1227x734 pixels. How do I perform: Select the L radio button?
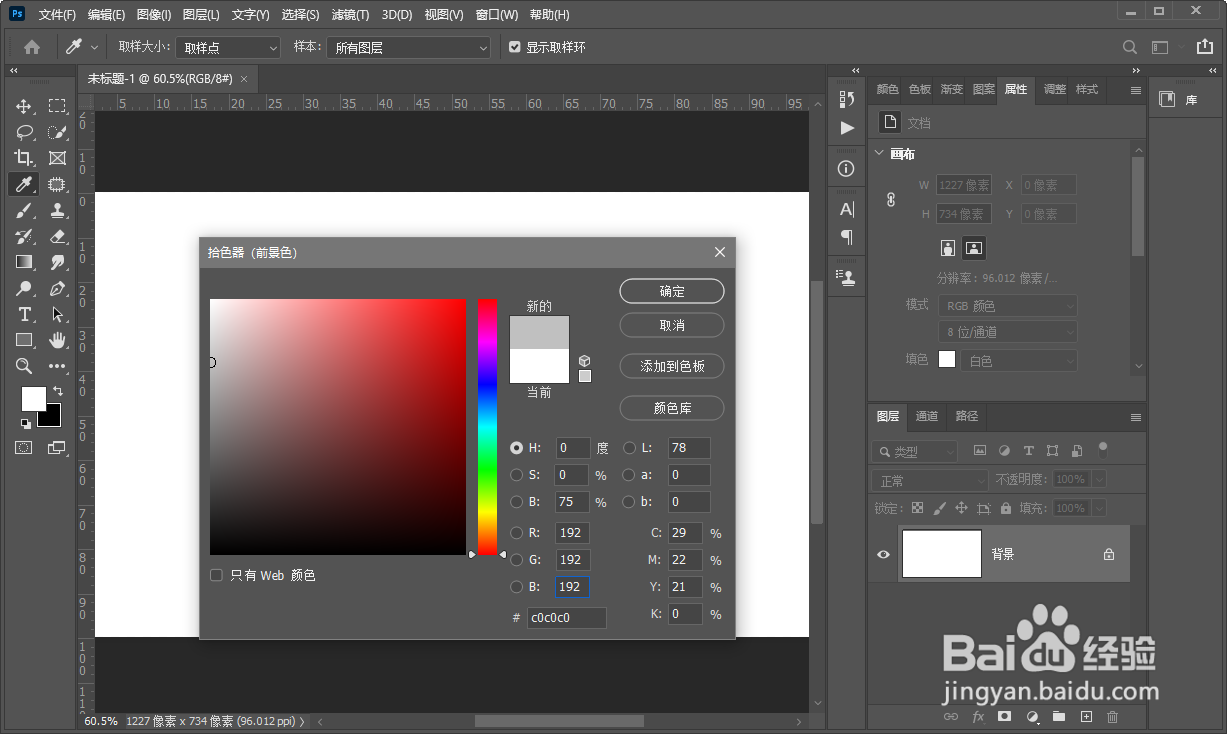(x=630, y=448)
